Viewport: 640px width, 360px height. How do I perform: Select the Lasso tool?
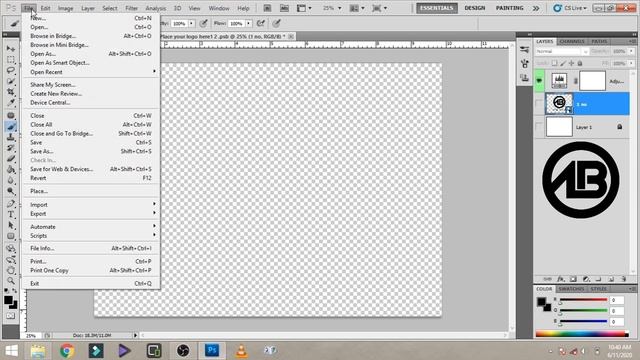(x=11, y=70)
